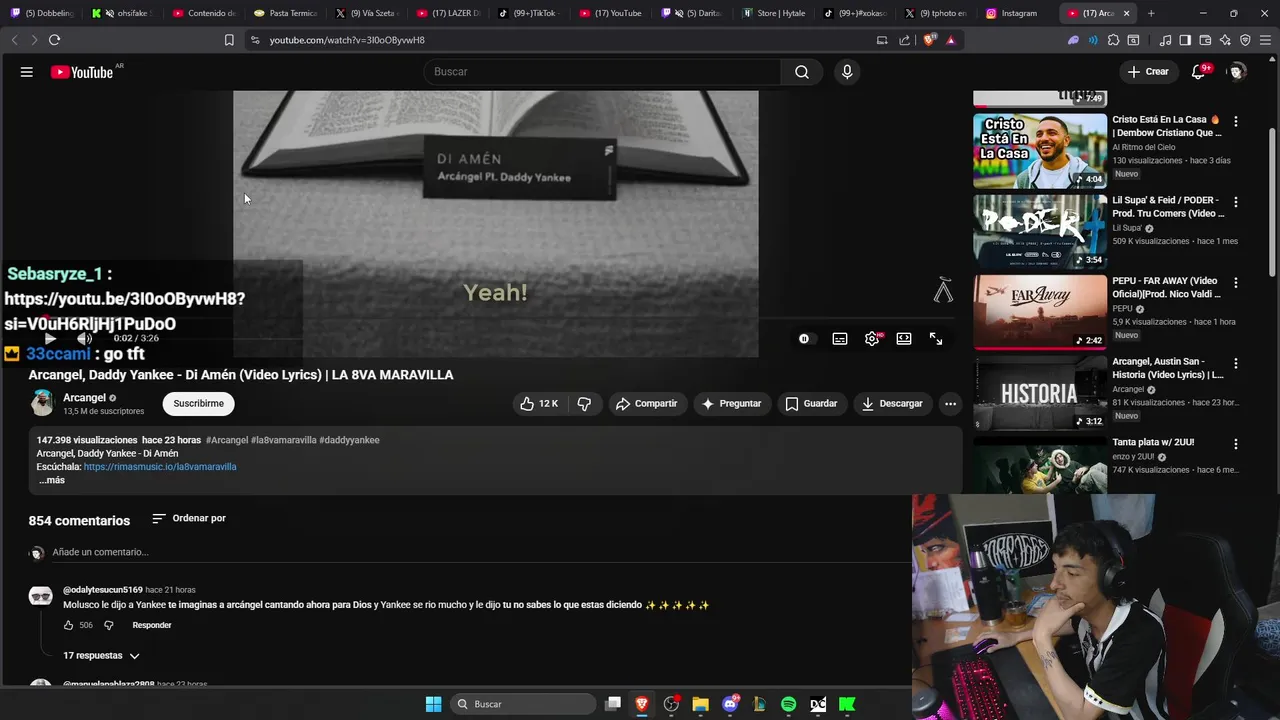
Task: Dislike the Di Amén video
Action: coord(584,404)
